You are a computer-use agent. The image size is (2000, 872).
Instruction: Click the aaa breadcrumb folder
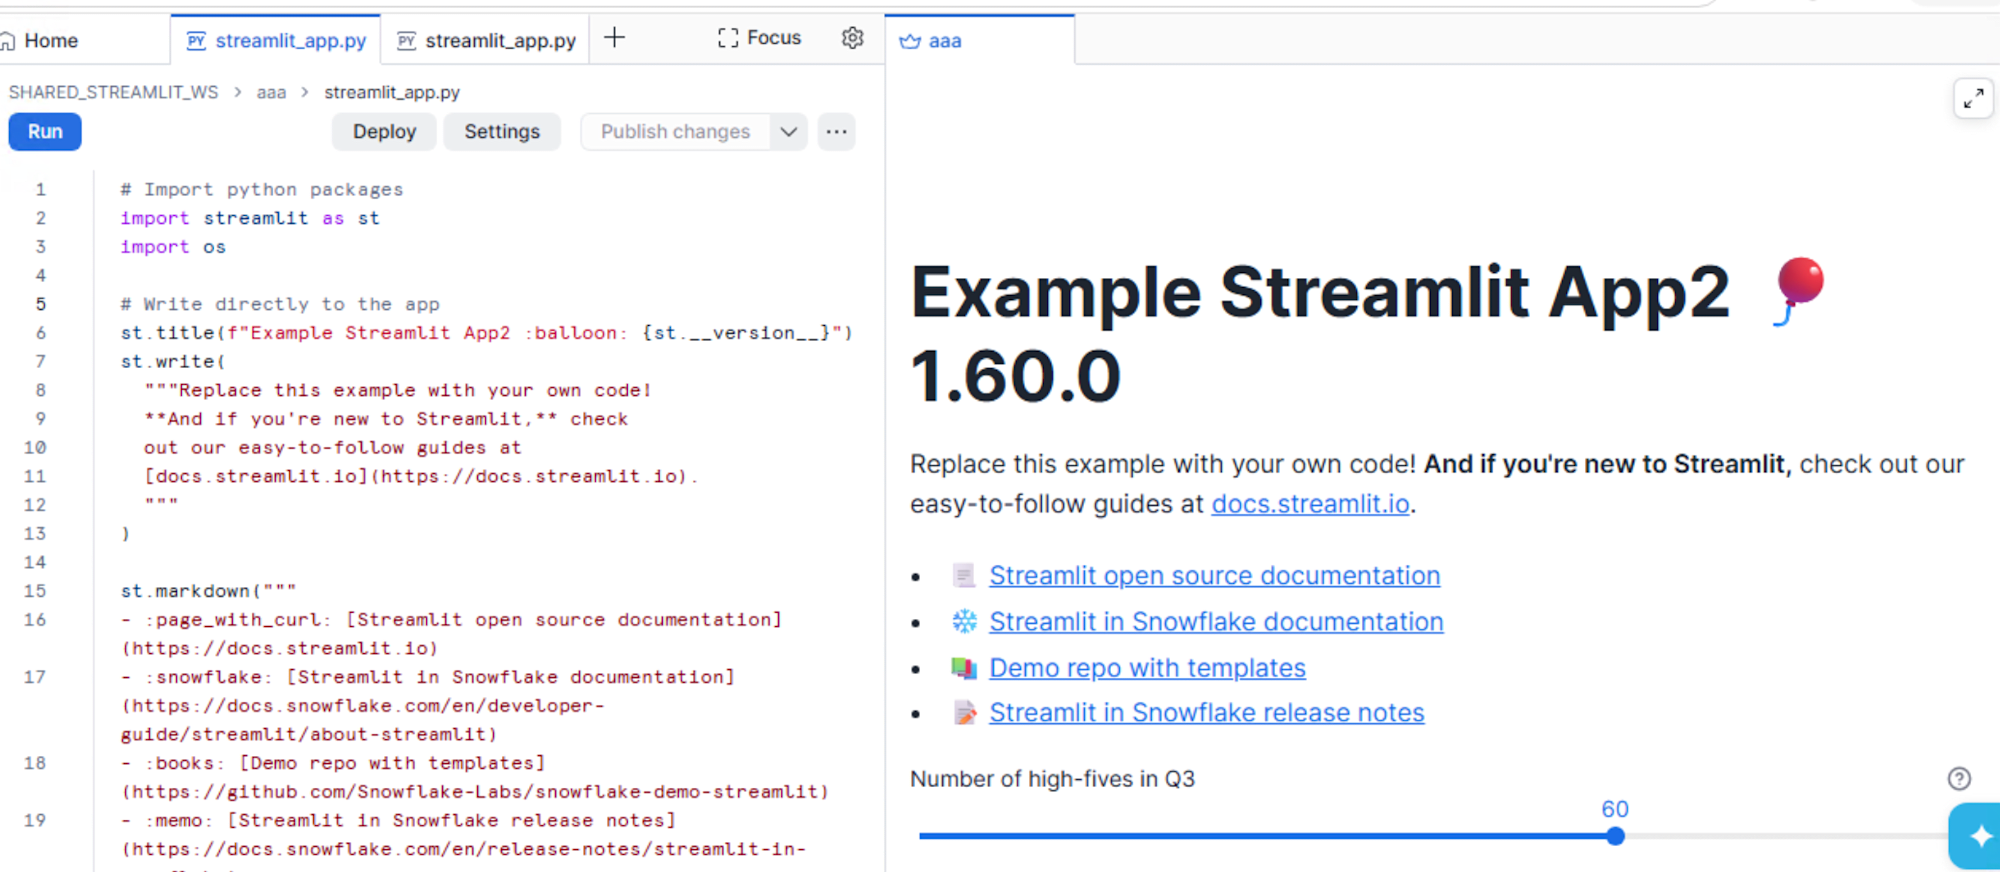271,92
